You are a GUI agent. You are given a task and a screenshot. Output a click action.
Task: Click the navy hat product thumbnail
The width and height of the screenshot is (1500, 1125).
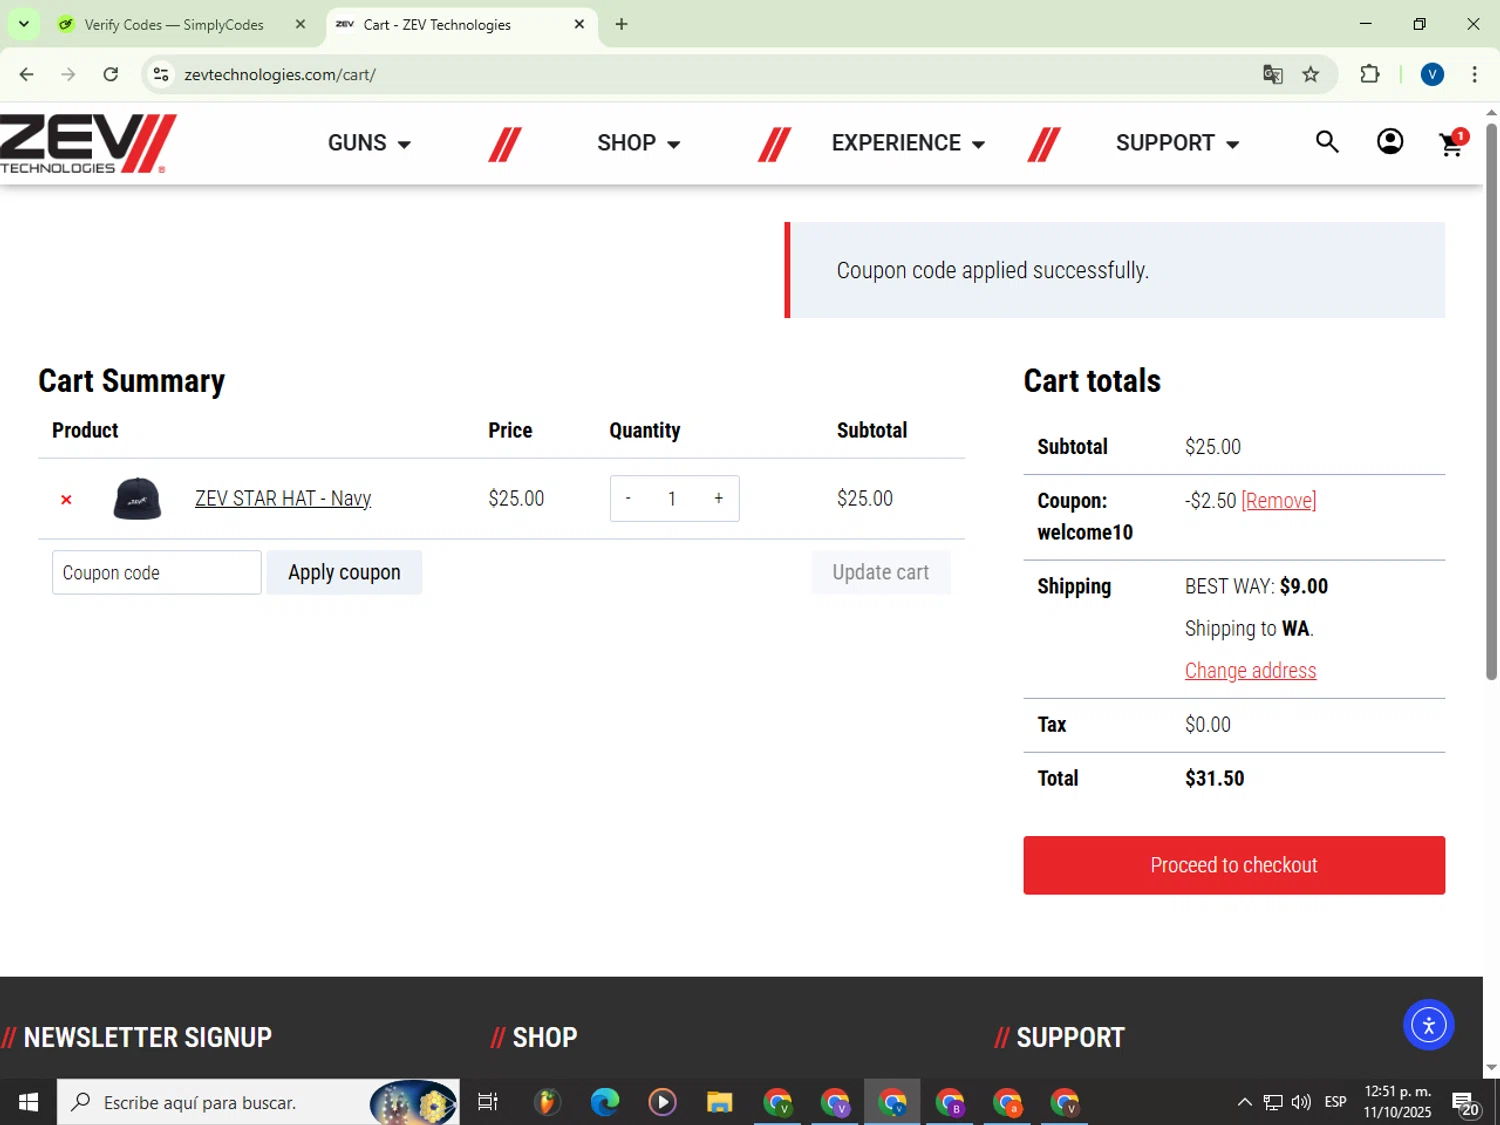click(137, 498)
